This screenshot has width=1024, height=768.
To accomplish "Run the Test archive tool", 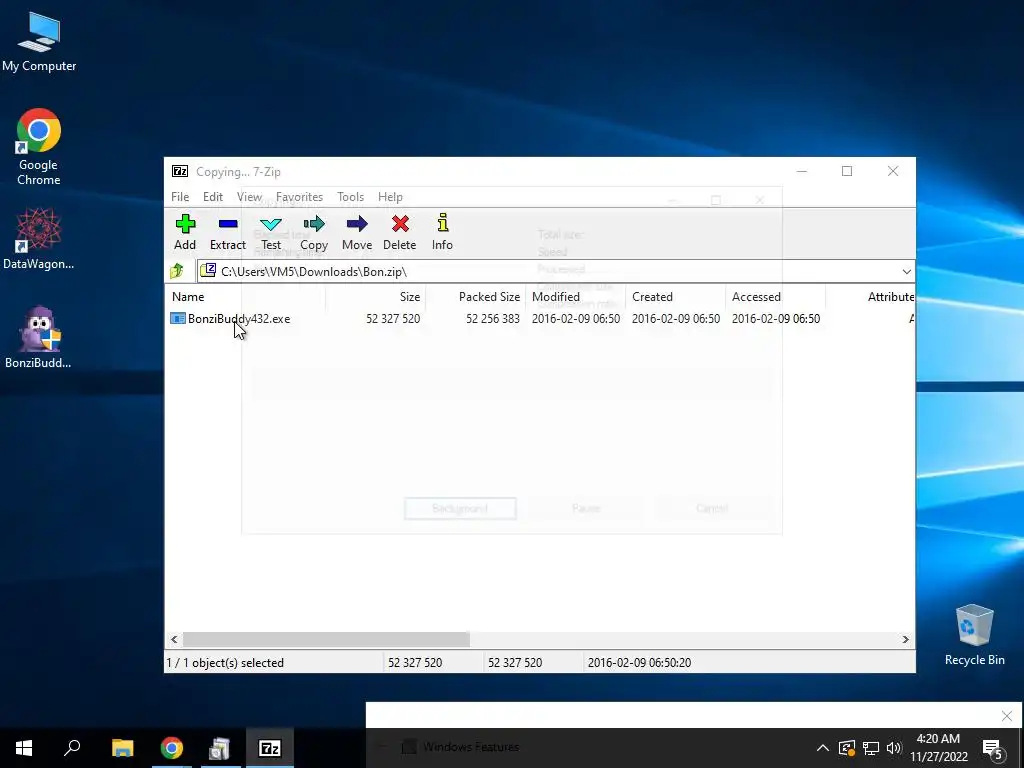I will click(270, 225).
